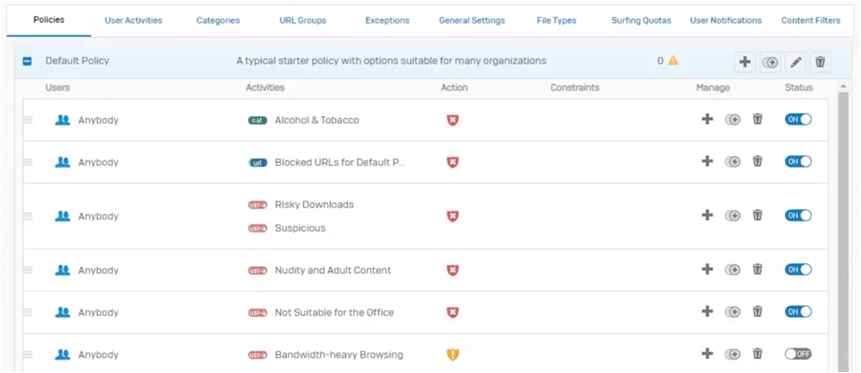Image resolution: width=861 pixels, height=373 pixels.
Task: Click the Suspicious activity label
Action: pos(300,228)
